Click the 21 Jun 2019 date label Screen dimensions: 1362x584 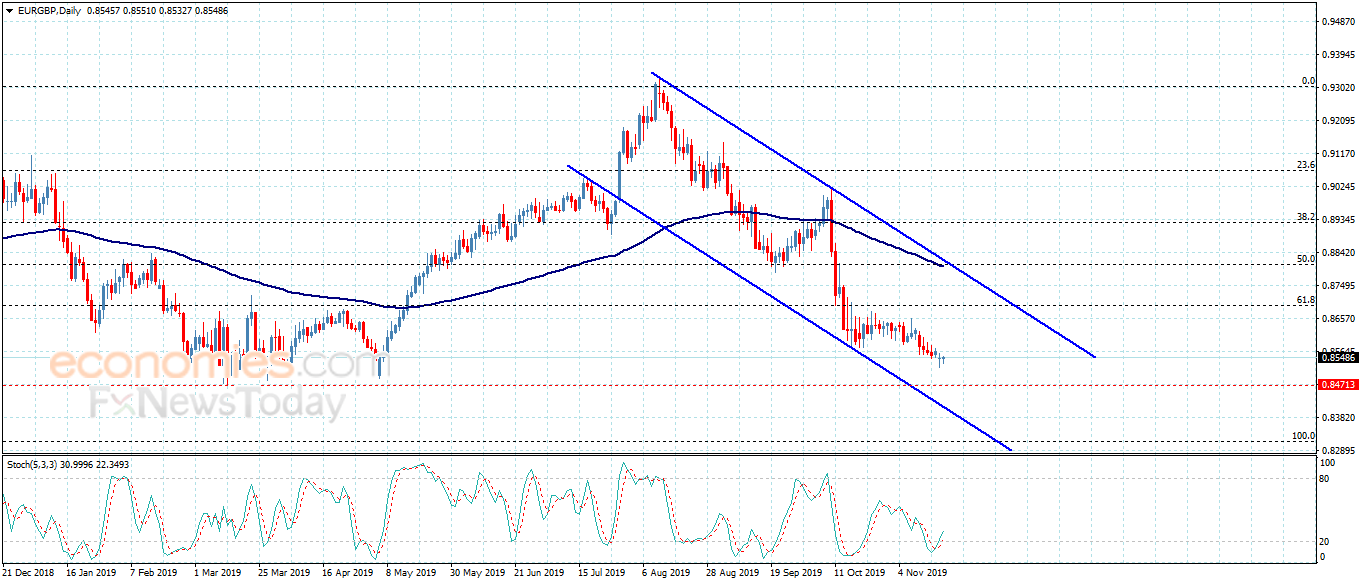[539, 574]
